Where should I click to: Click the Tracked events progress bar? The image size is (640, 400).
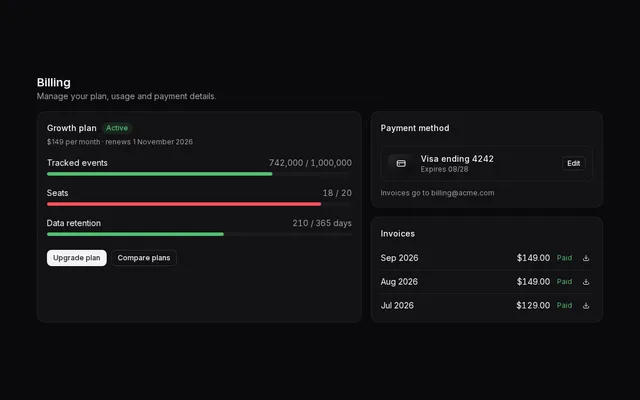tap(199, 174)
